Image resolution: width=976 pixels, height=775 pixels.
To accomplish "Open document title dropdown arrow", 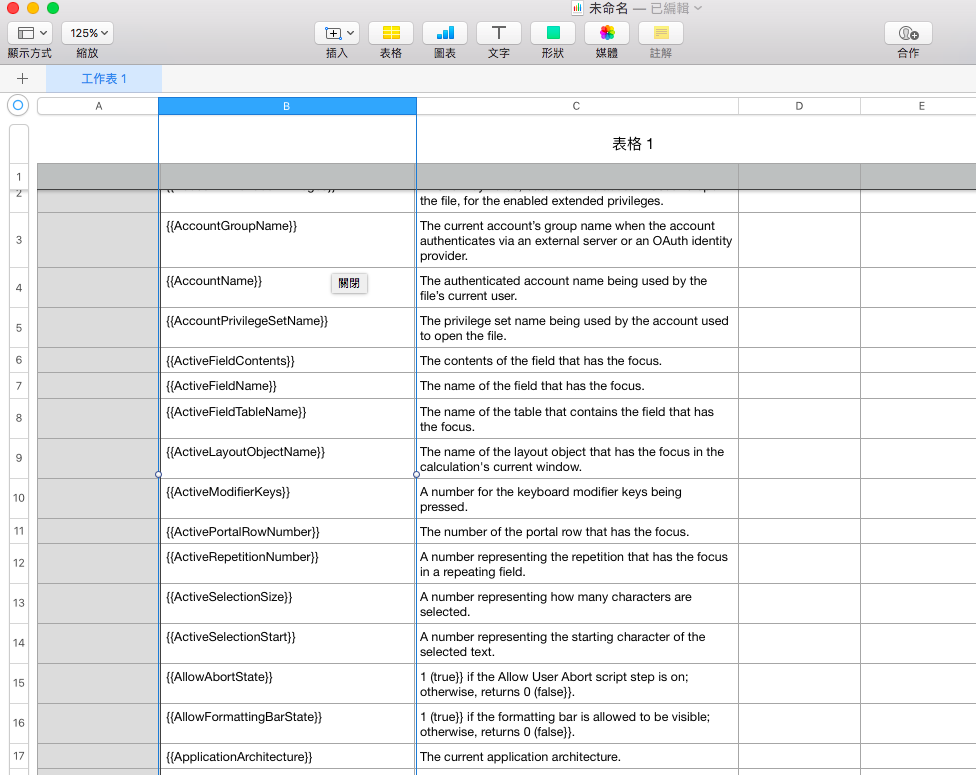I will (x=698, y=8).
